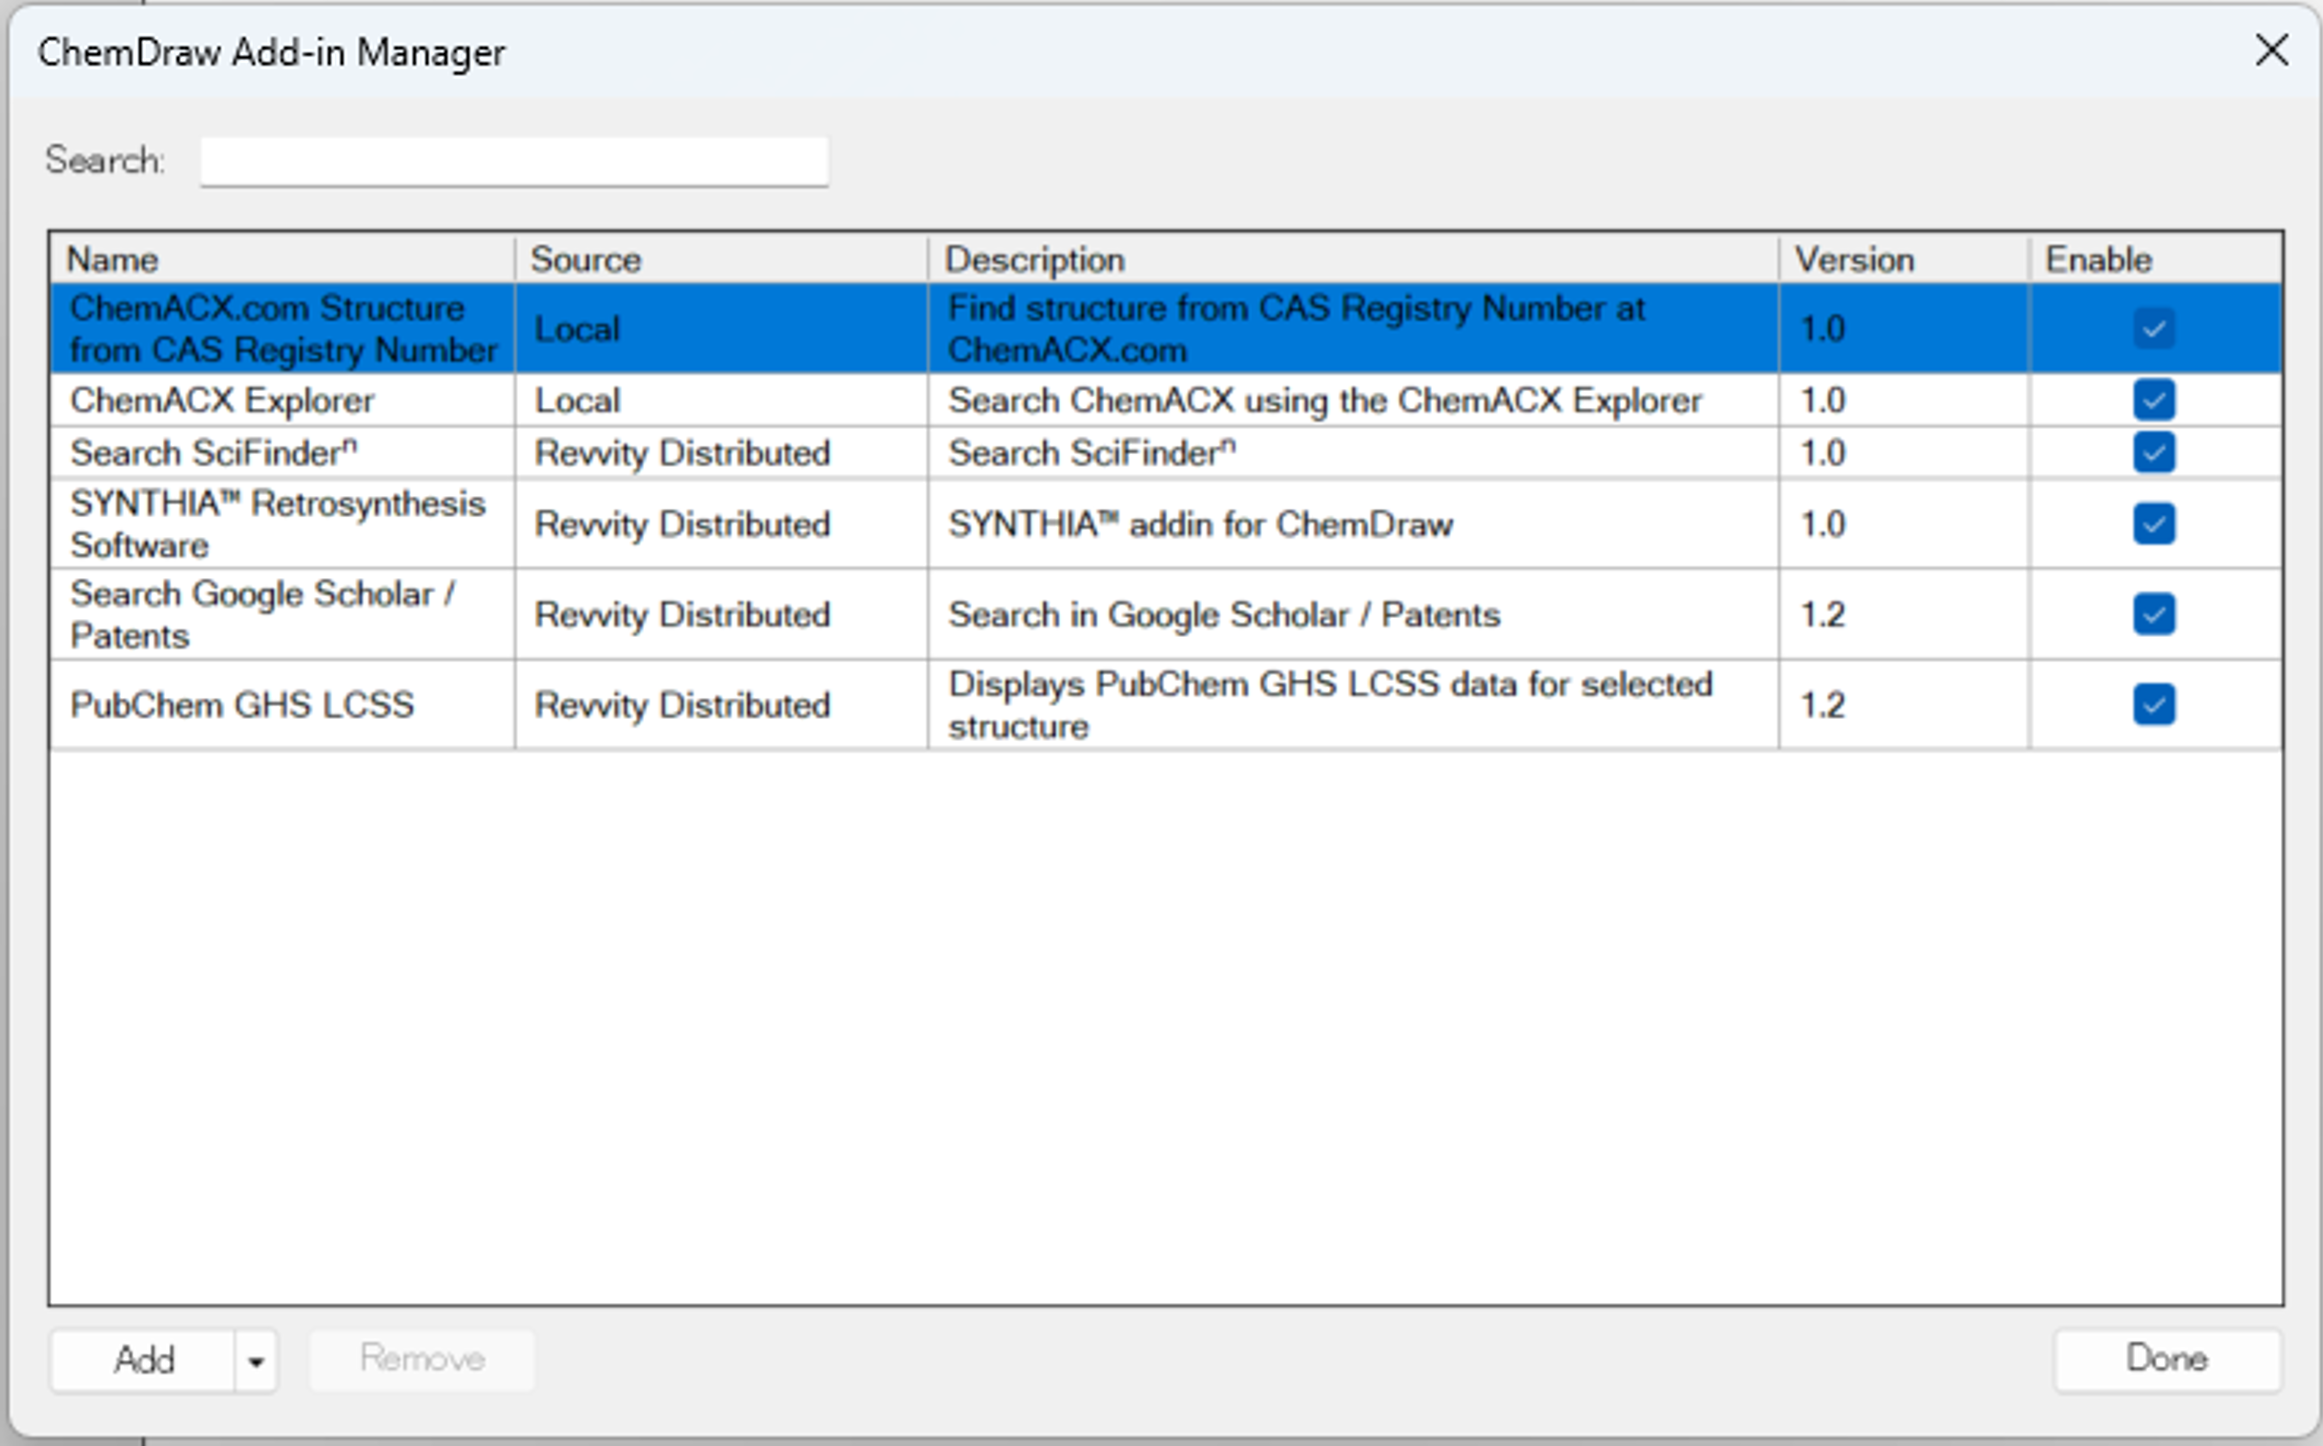Click the Add button
Screen dimensions: 2323x1446
pos(144,1361)
